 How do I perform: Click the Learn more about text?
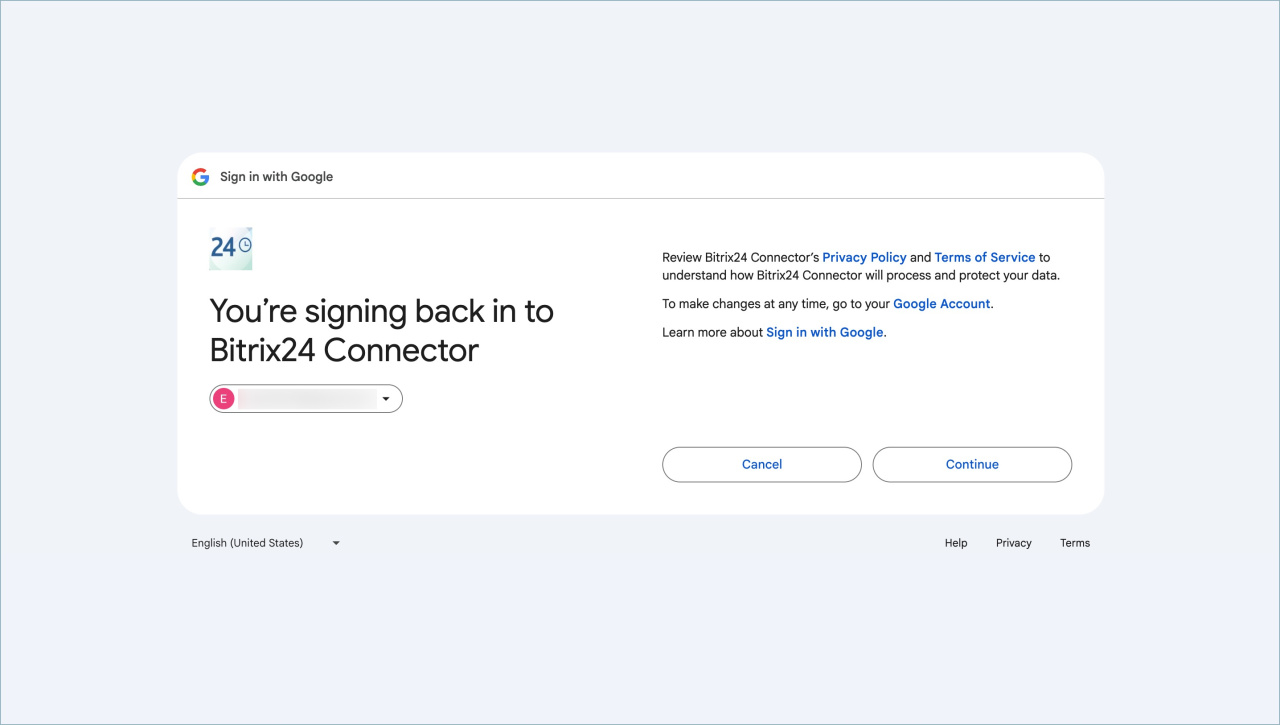pyautogui.click(x=713, y=332)
